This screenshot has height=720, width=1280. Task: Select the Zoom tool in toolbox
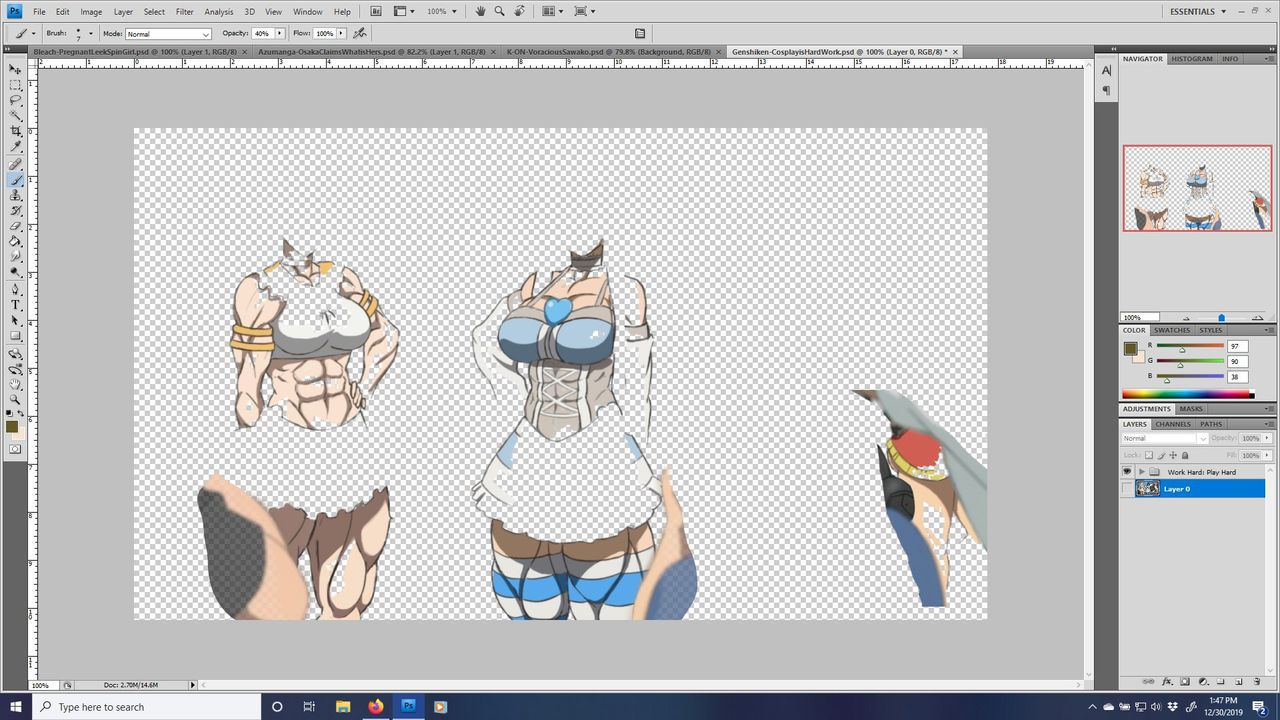tap(15, 400)
